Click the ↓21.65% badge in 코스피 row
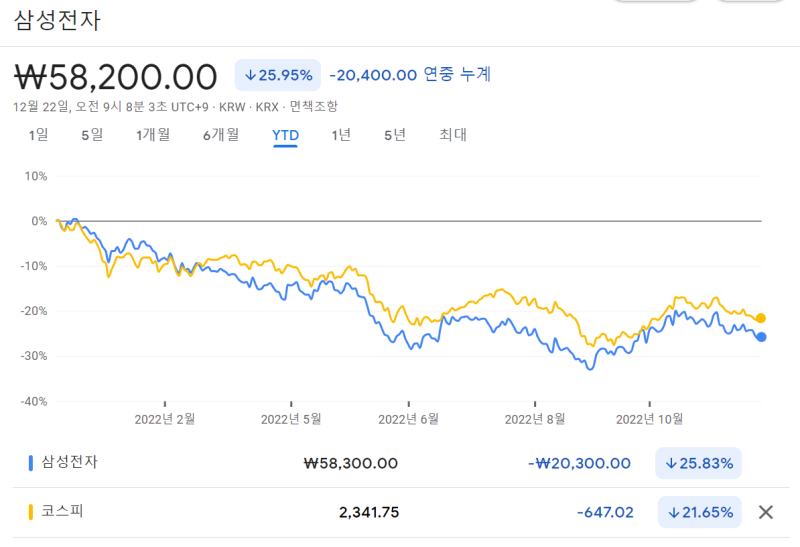This screenshot has height=547, width=800. (x=698, y=512)
